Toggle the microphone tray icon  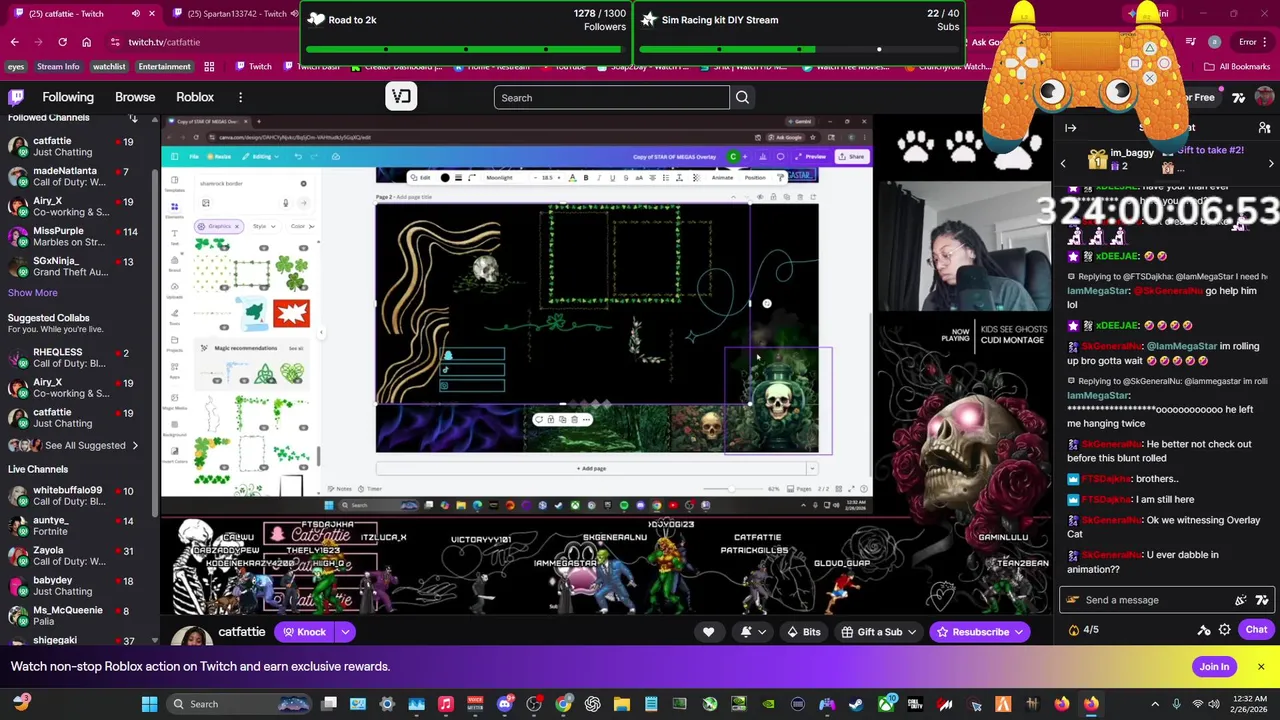pos(1176,704)
